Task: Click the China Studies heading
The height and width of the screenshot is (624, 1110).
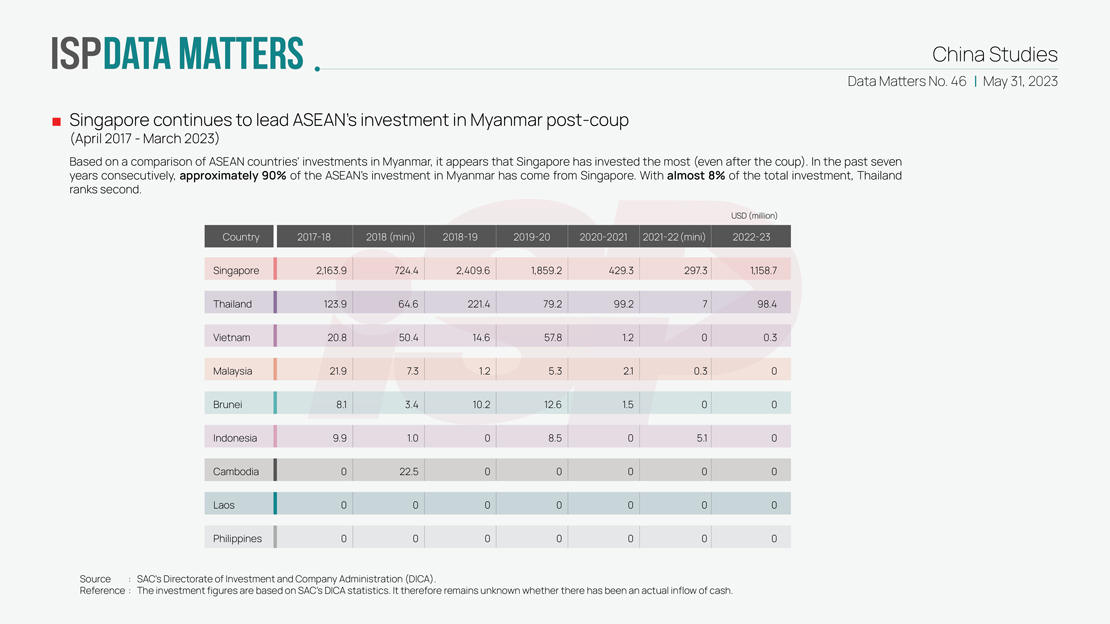Action: pos(994,54)
